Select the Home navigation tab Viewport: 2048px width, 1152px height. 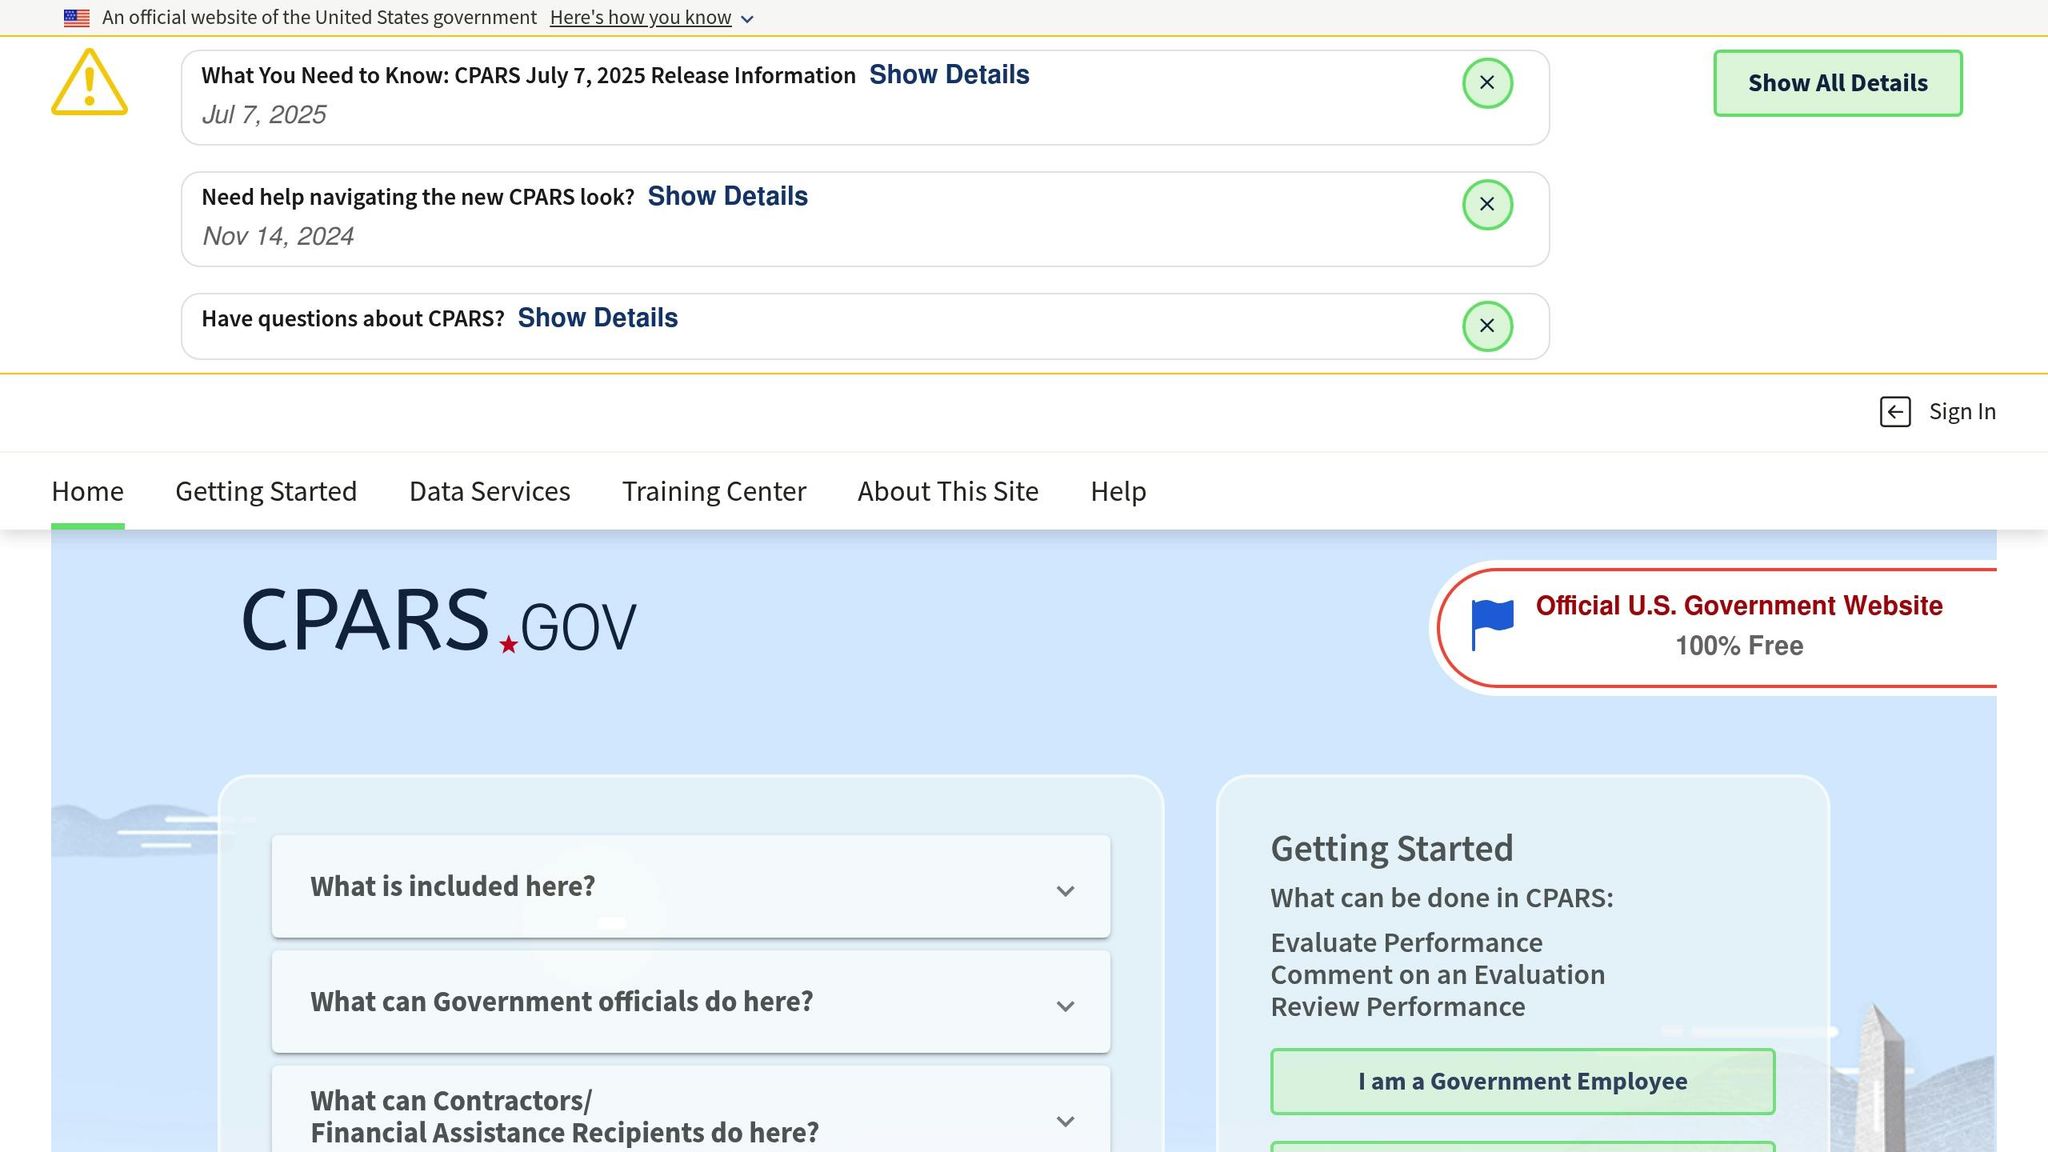(88, 491)
